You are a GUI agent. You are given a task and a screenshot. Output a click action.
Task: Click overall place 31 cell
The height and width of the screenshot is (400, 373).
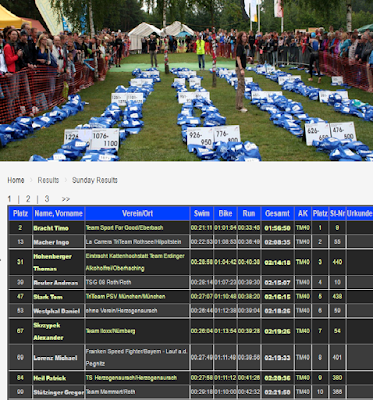point(20,262)
